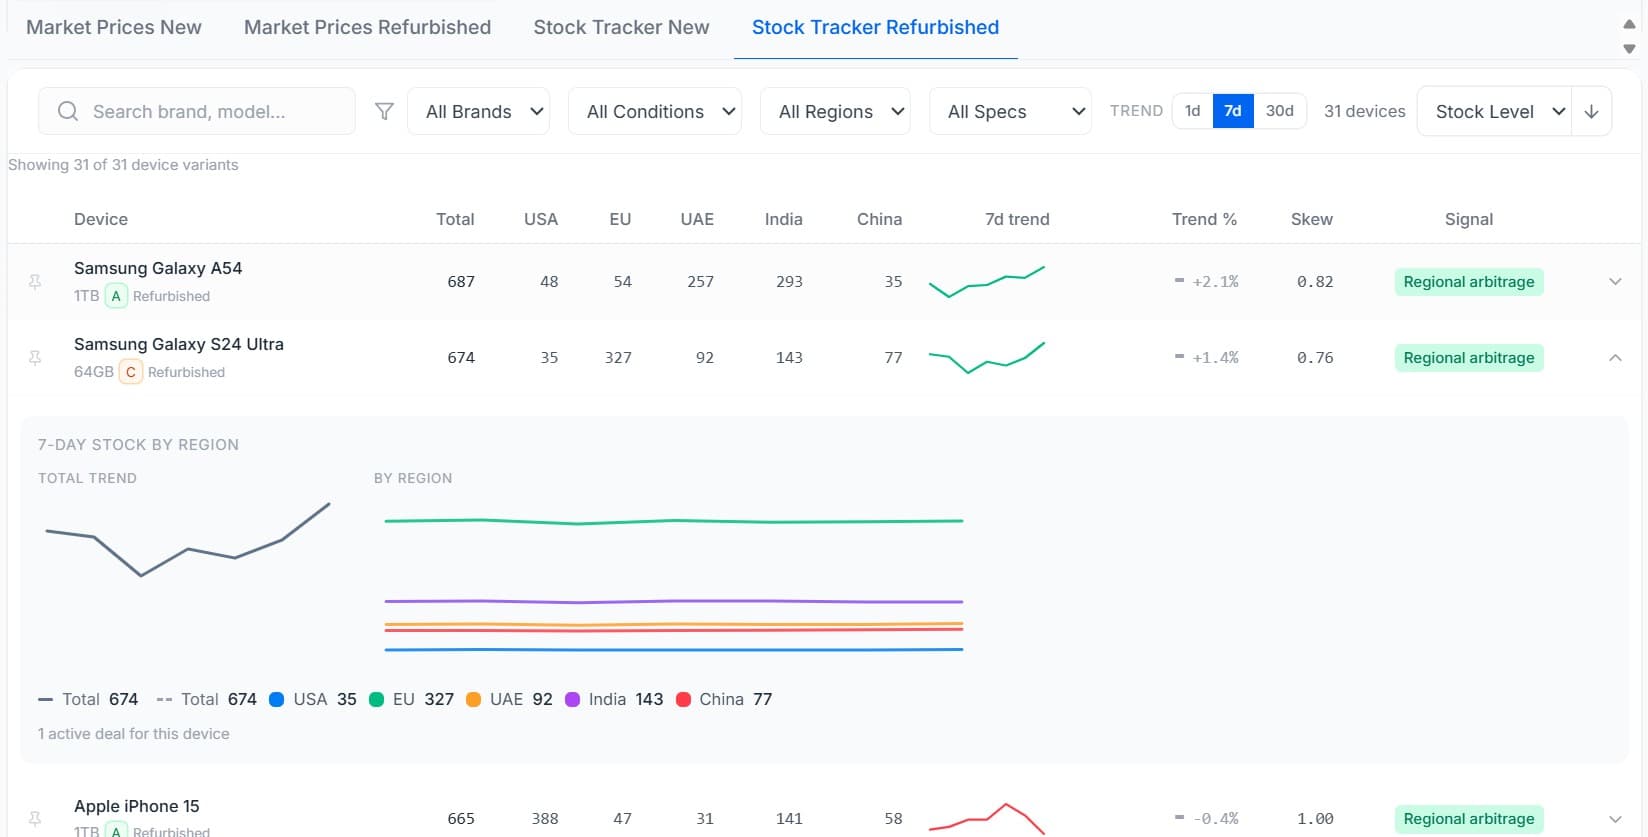
Task: Click the Galaxy A54 7d trend sparkline
Action: (x=987, y=282)
